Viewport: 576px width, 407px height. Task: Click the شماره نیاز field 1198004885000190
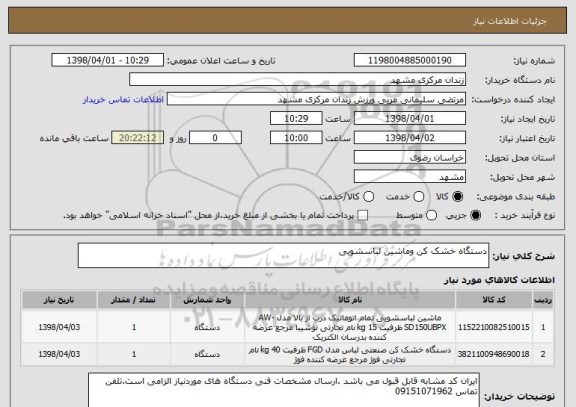(x=410, y=60)
